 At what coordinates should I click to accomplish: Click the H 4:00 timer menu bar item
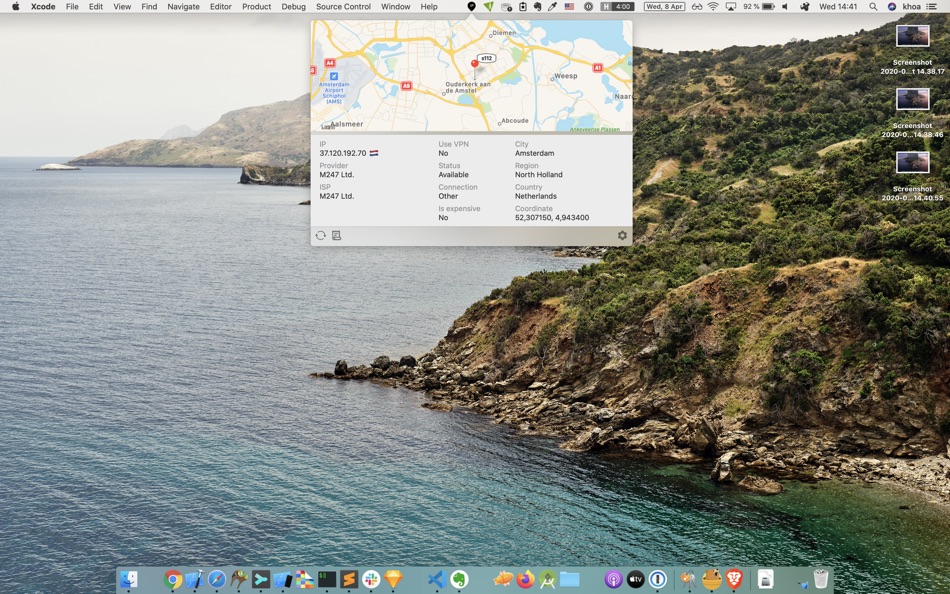(617, 7)
